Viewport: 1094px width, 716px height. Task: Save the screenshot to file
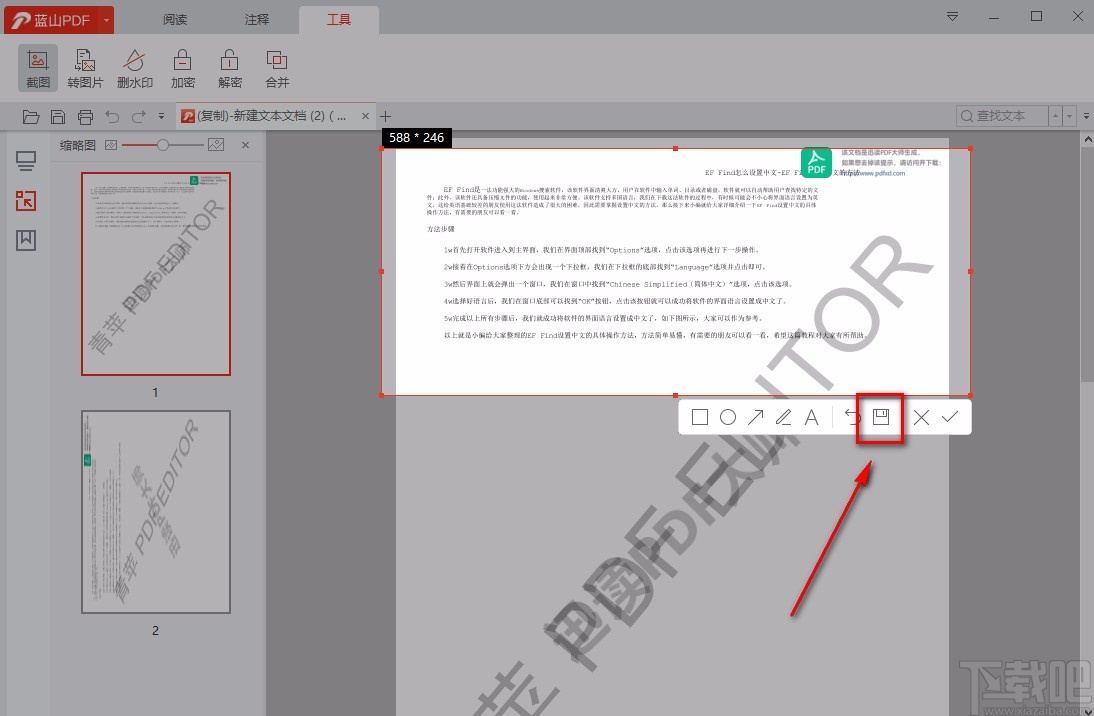click(x=881, y=417)
